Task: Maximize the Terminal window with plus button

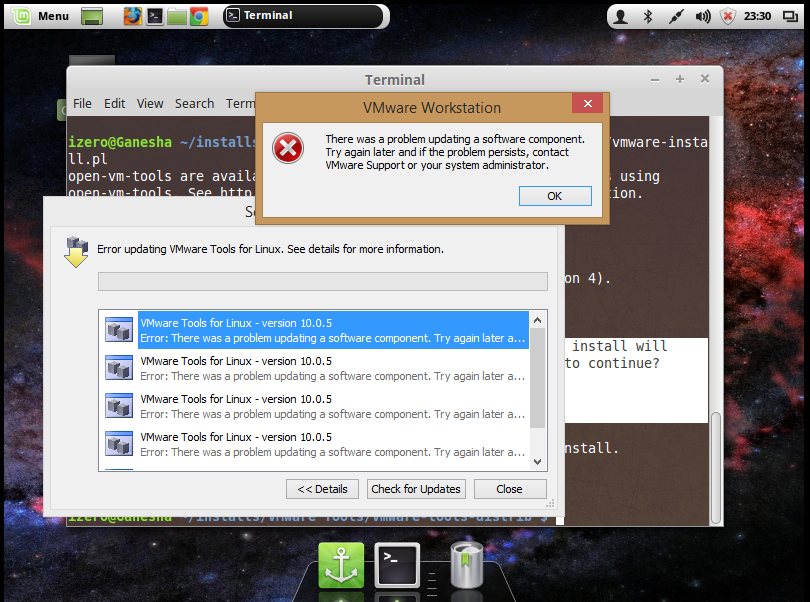Action: [x=680, y=79]
